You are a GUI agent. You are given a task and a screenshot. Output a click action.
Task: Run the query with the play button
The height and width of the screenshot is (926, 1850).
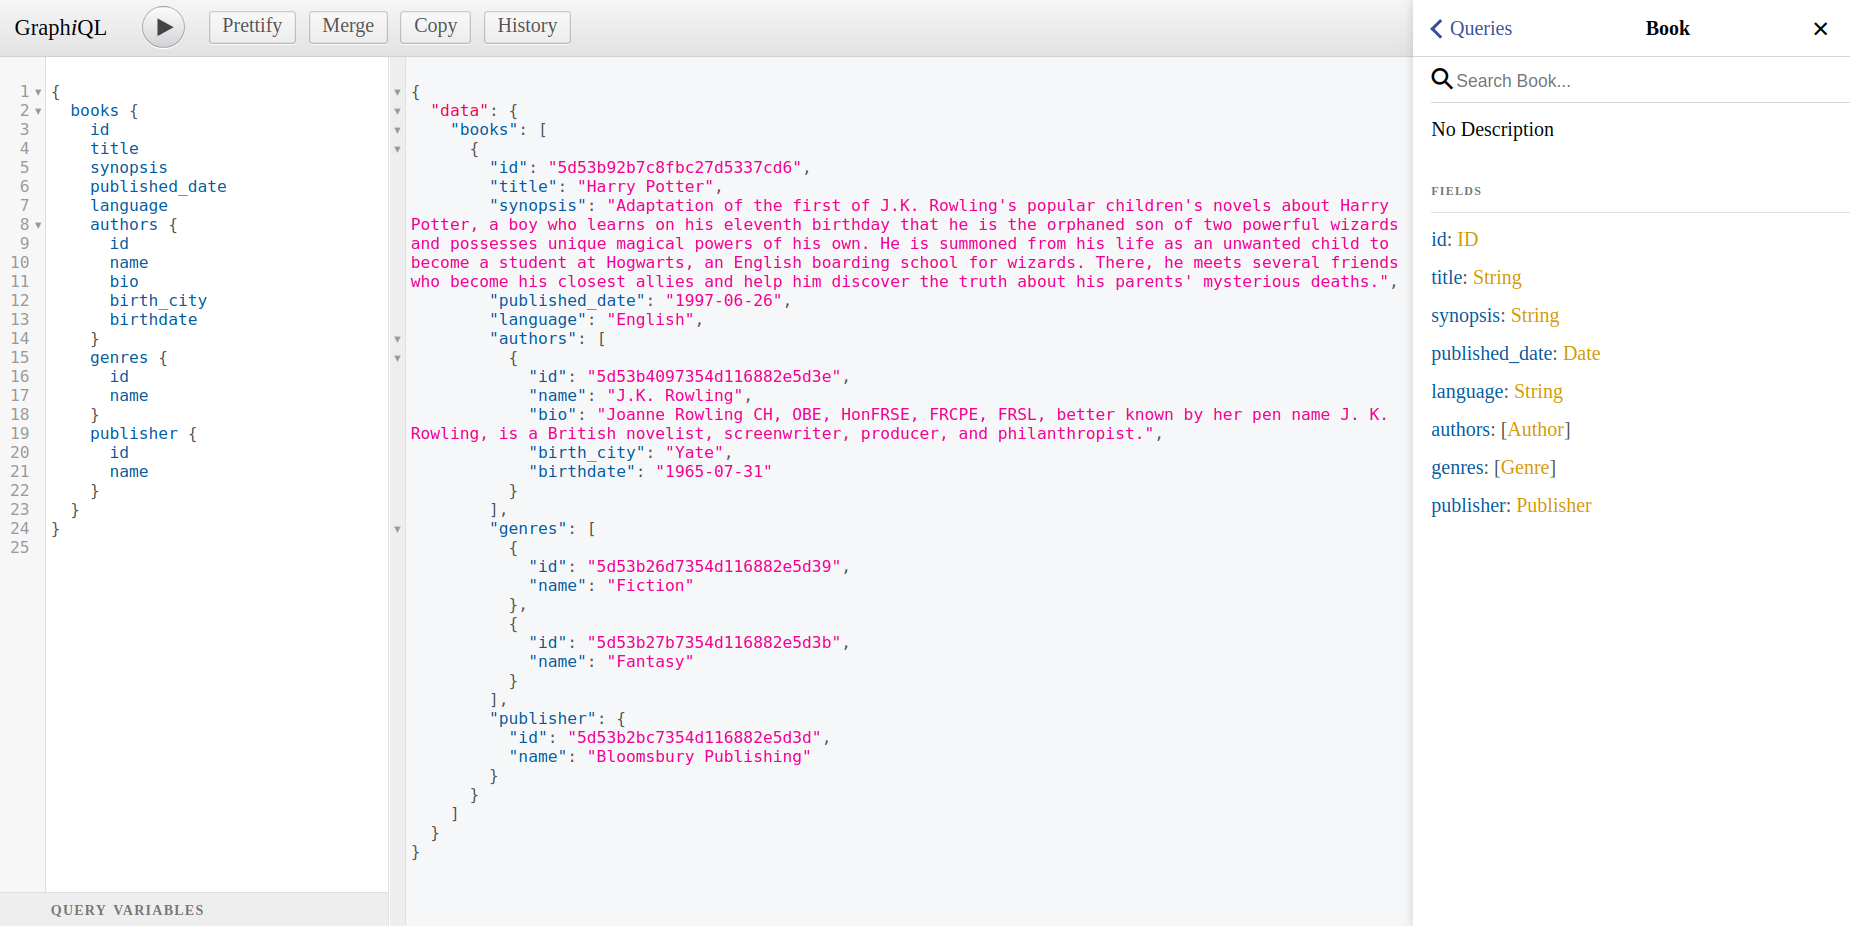[x=163, y=27]
